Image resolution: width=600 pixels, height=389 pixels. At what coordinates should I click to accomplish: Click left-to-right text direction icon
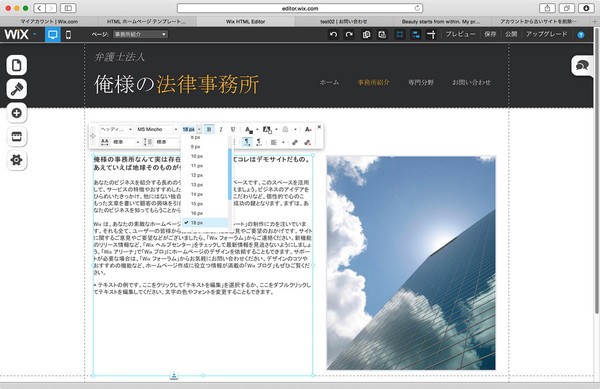[x=247, y=142]
